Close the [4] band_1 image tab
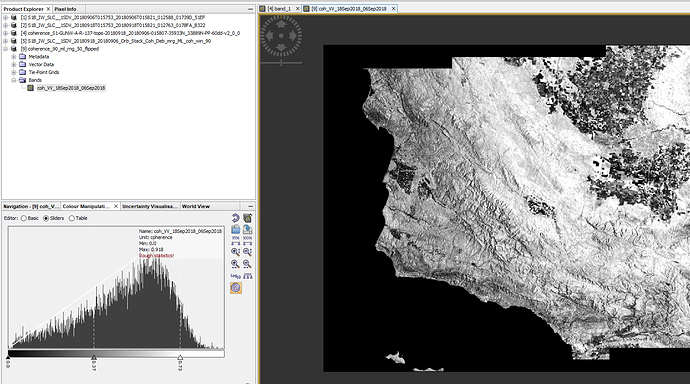Image resolution: width=690 pixels, height=384 pixels. (297, 9)
